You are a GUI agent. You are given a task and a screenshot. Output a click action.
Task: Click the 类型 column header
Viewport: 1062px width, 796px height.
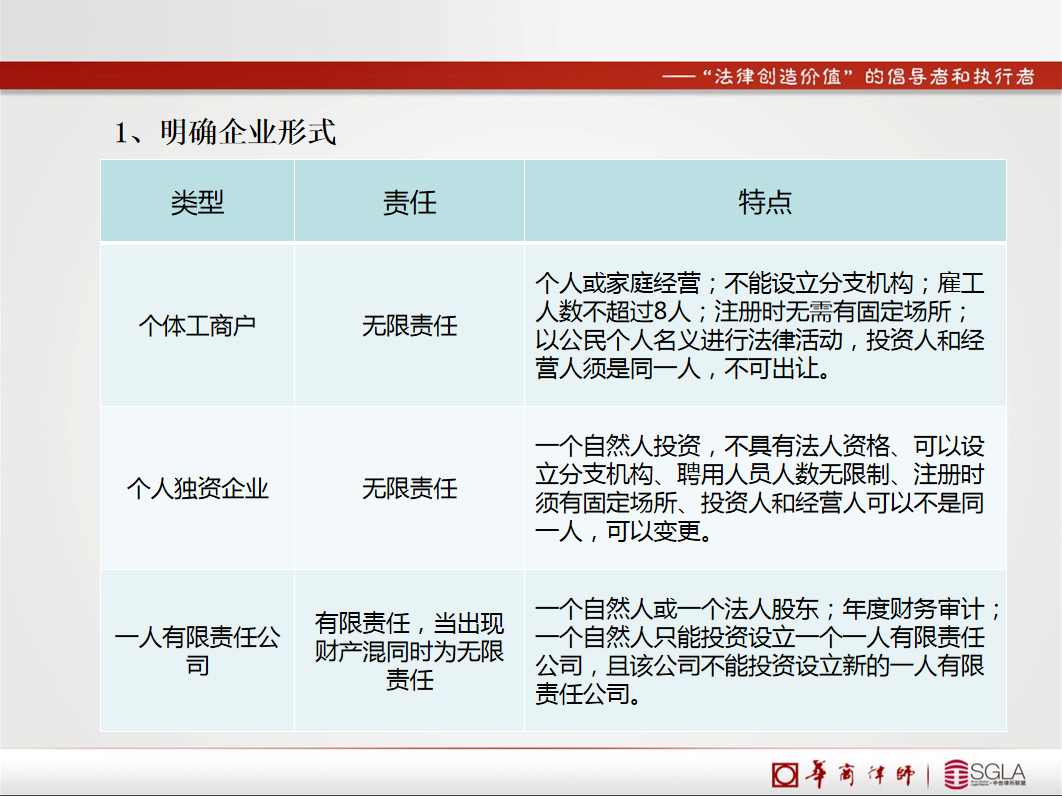click(197, 202)
